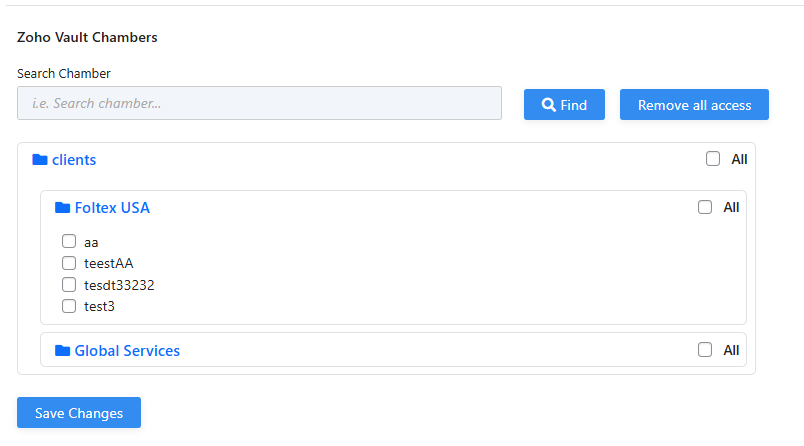The width and height of the screenshot is (804, 446).
Task: Click the tesdt33232 chamber label
Action: (119, 285)
